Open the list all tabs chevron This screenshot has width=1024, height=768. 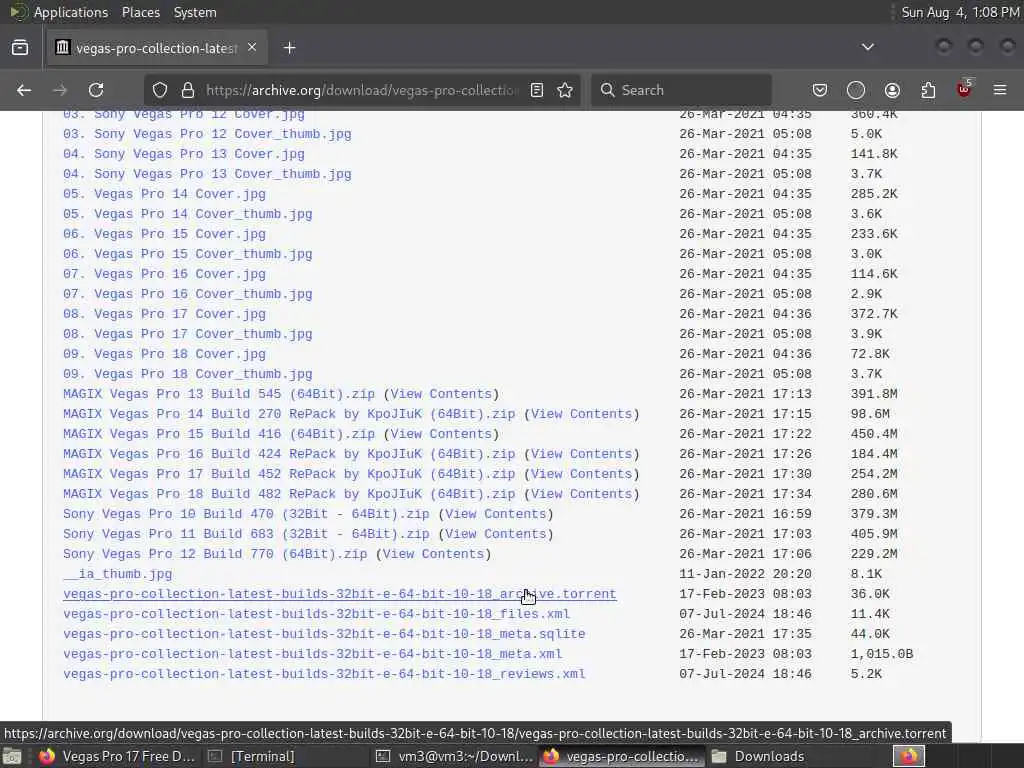(868, 47)
